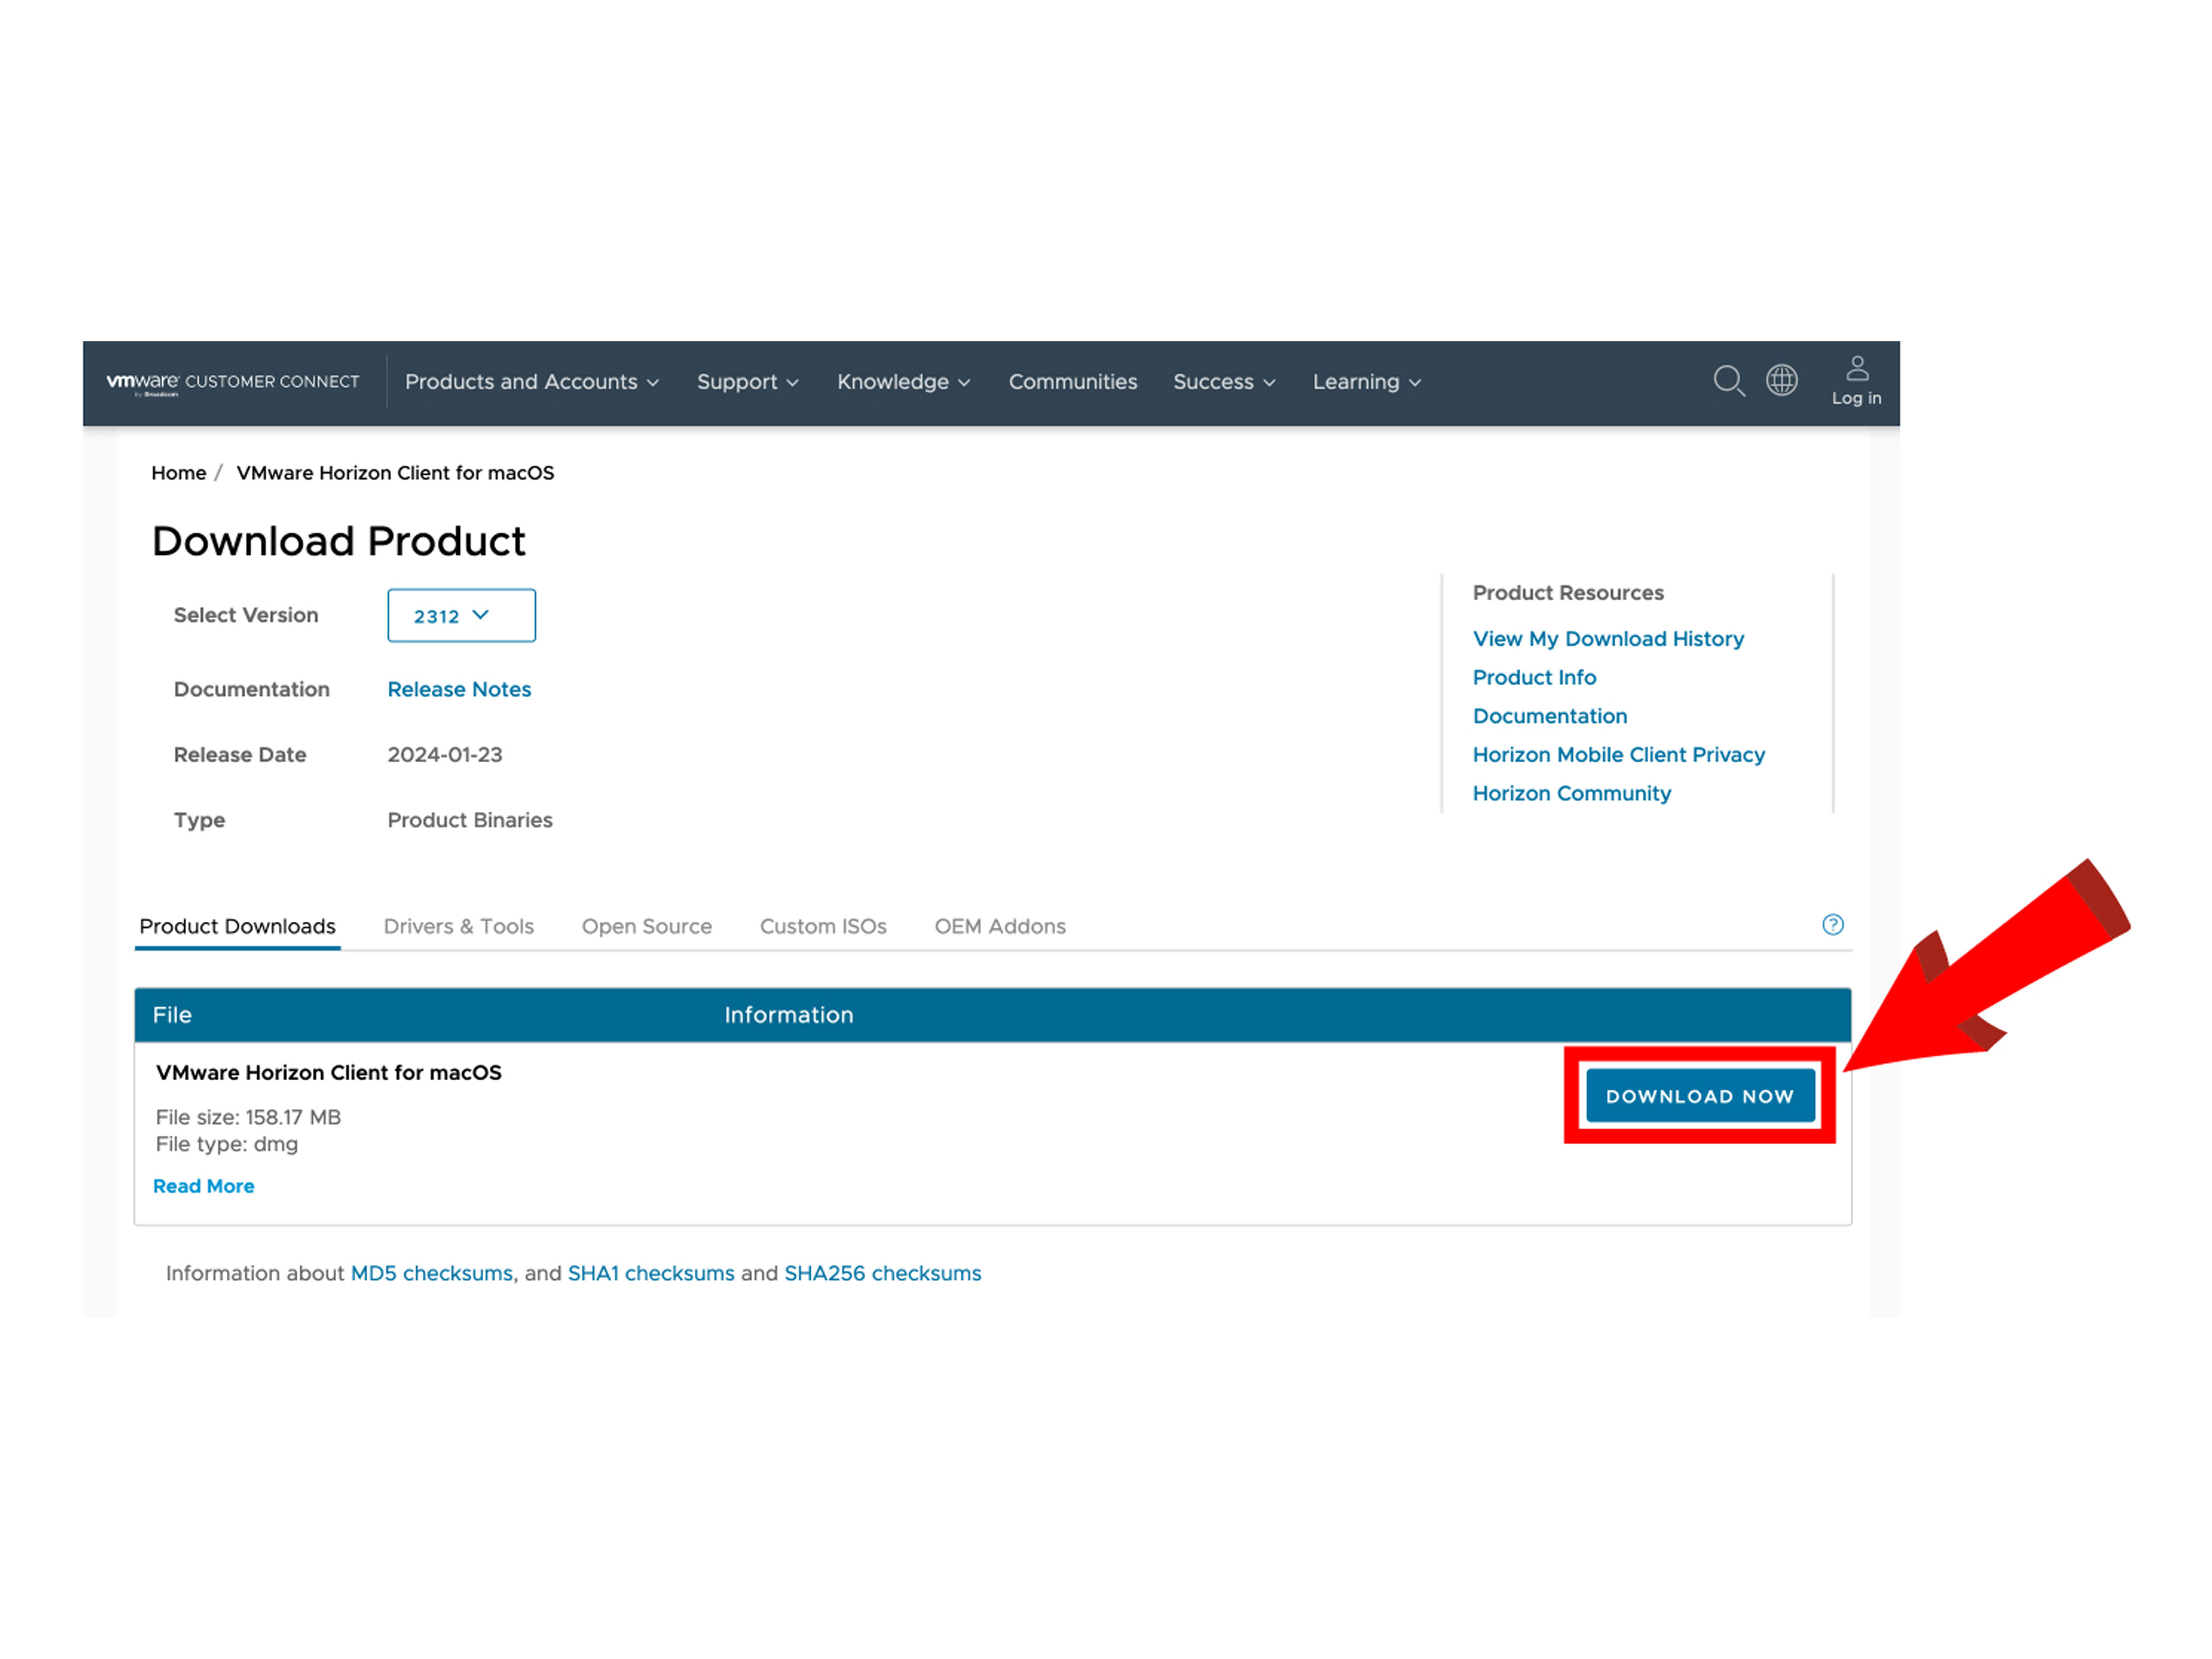The width and height of the screenshot is (2212, 1659).
Task: Click the search magnifier icon
Action: coord(1728,381)
